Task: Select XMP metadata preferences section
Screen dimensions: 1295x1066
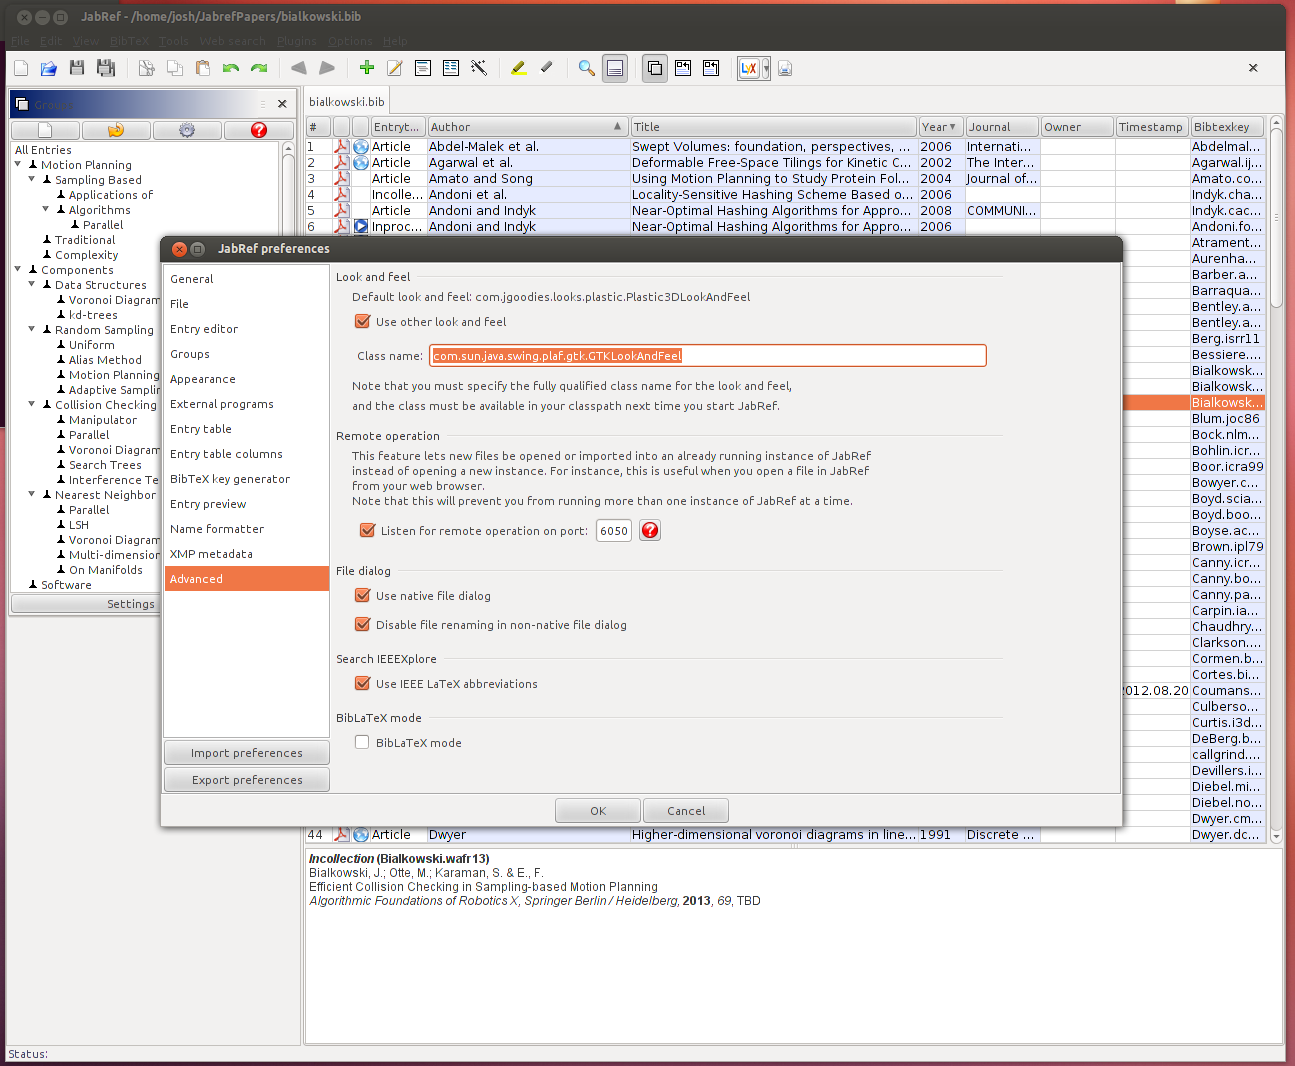Action: (246, 554)
